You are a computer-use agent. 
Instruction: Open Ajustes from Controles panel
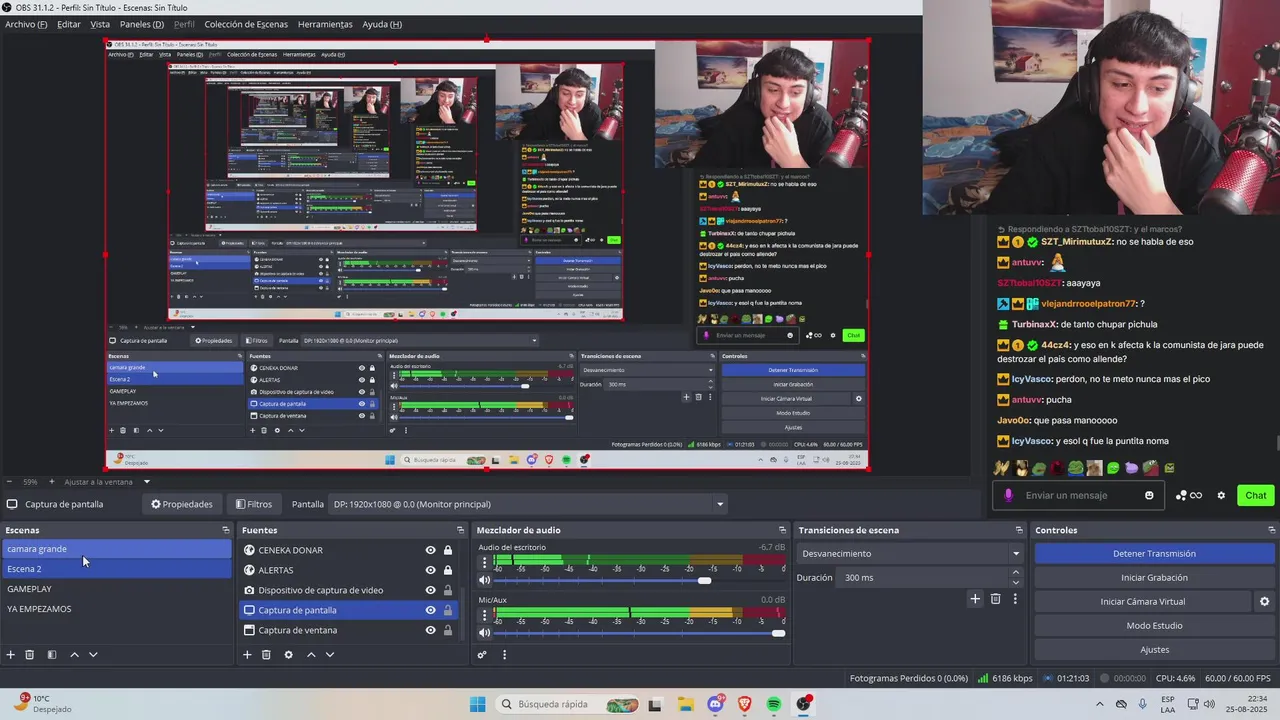[1154, 649]
